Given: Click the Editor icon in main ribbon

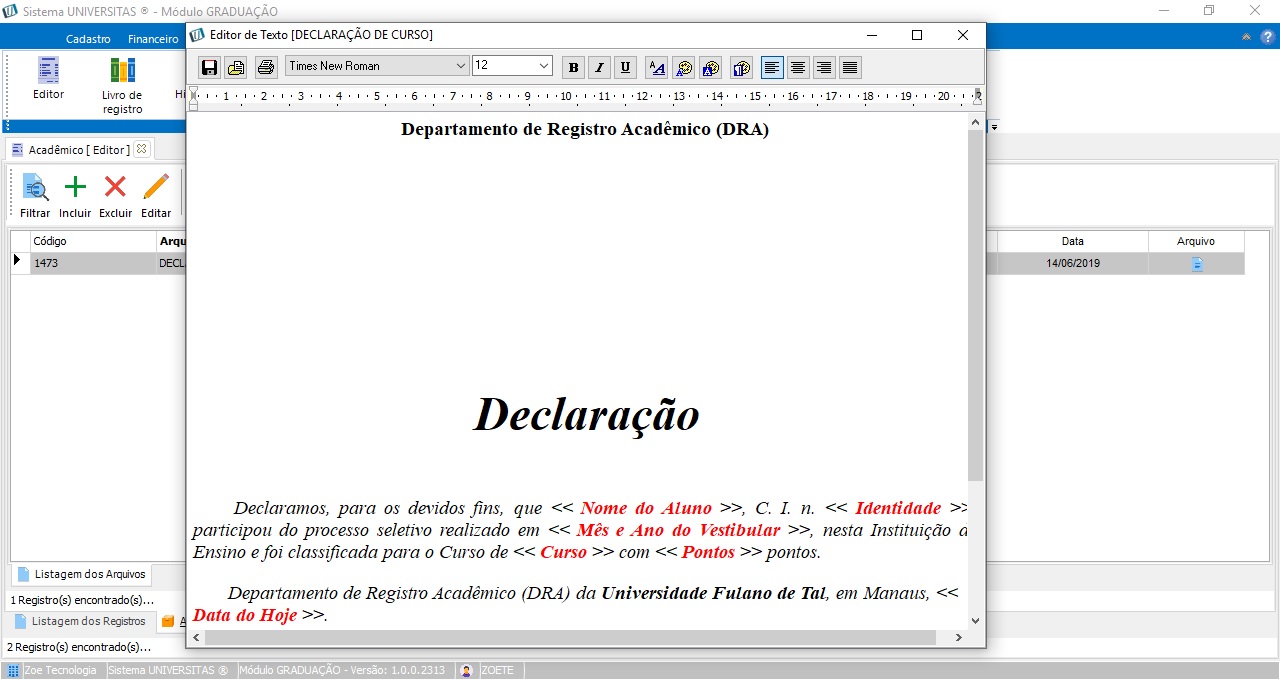Looking at the screenshot, I should [x=48, y=79].
